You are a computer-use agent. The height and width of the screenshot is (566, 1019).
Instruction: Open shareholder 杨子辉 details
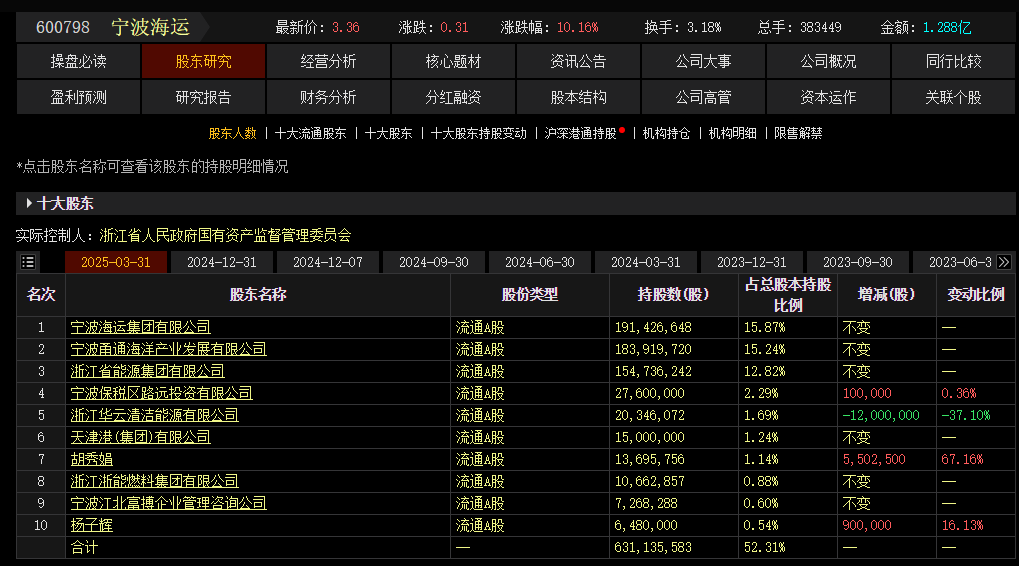[x=92, y=525]
